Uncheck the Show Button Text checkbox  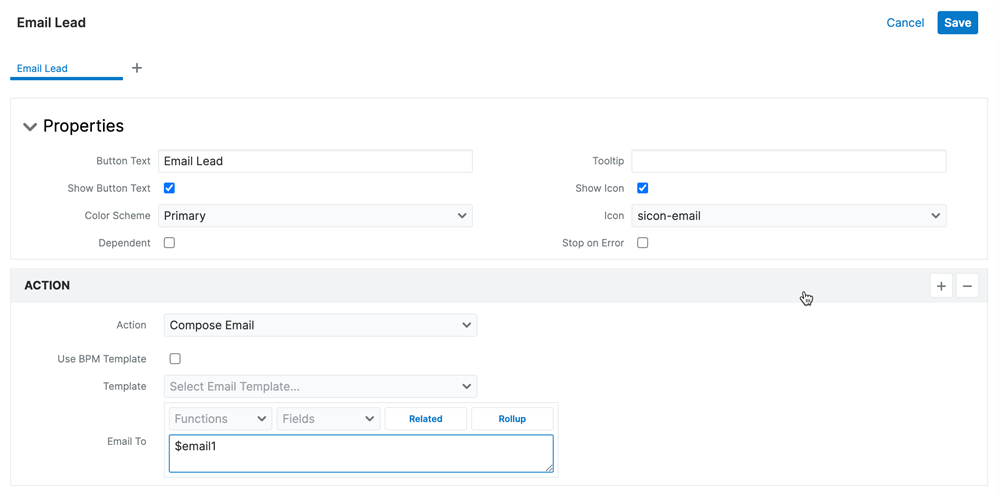pos(169,188)
